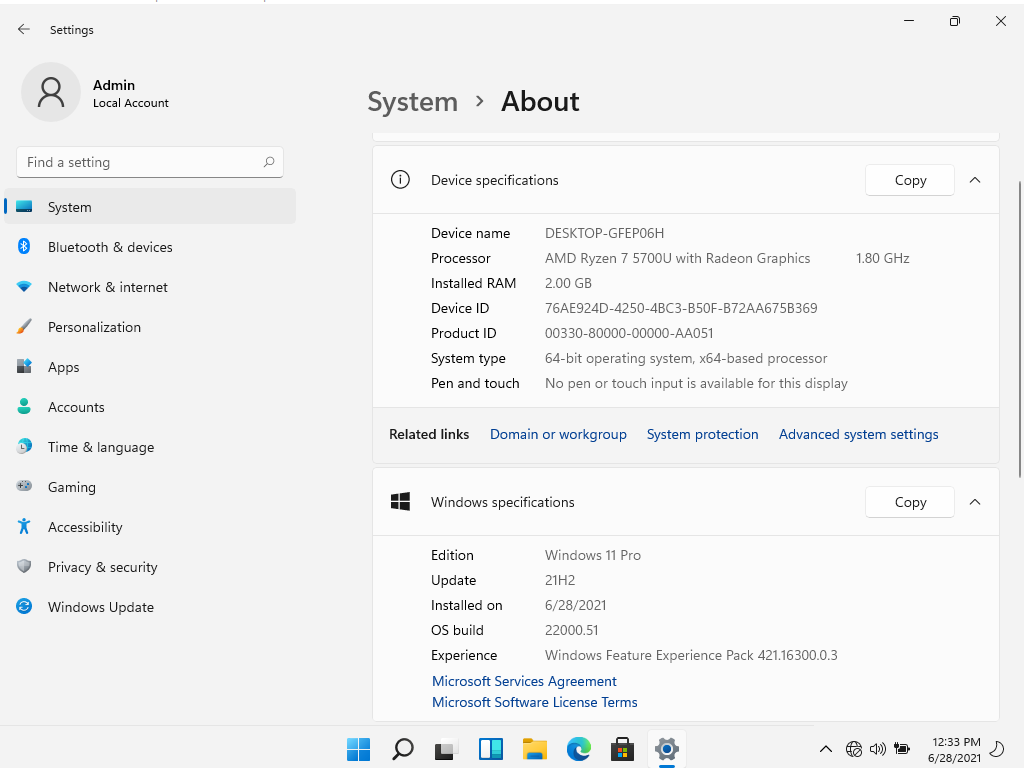The image size is (1024, 768).
Task: Click the search magnifier in Find a setting
Action: pyautogui.click(x=268, y=162)
